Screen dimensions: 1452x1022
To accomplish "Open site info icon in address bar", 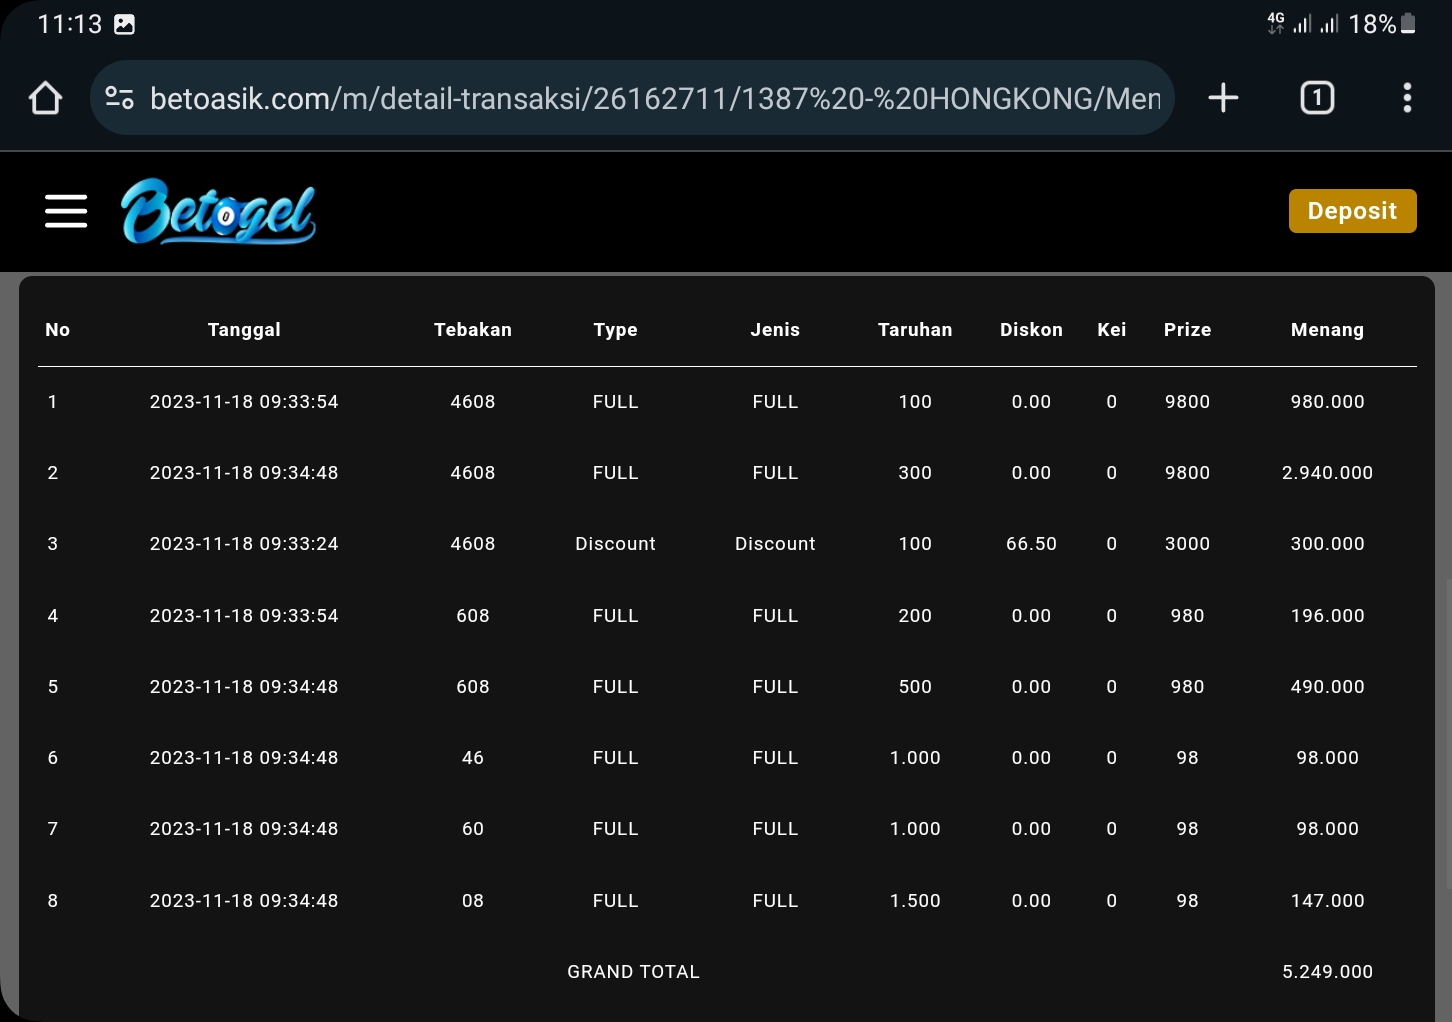I will (x=120, y=98).
